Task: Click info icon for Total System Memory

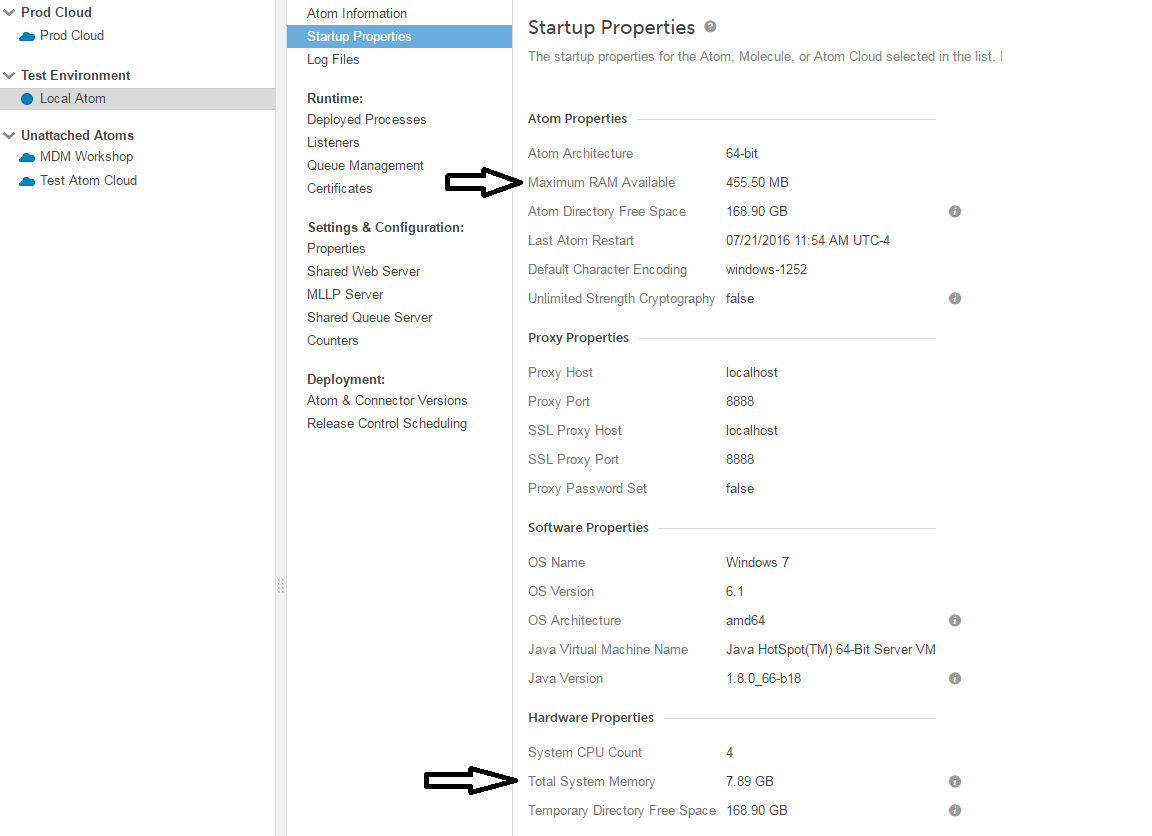Action: click(x=955, y=782)
